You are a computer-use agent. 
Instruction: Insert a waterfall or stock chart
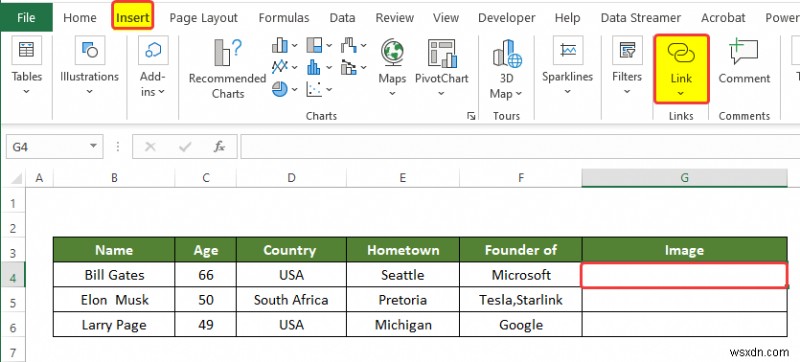[x=349, y=45]
